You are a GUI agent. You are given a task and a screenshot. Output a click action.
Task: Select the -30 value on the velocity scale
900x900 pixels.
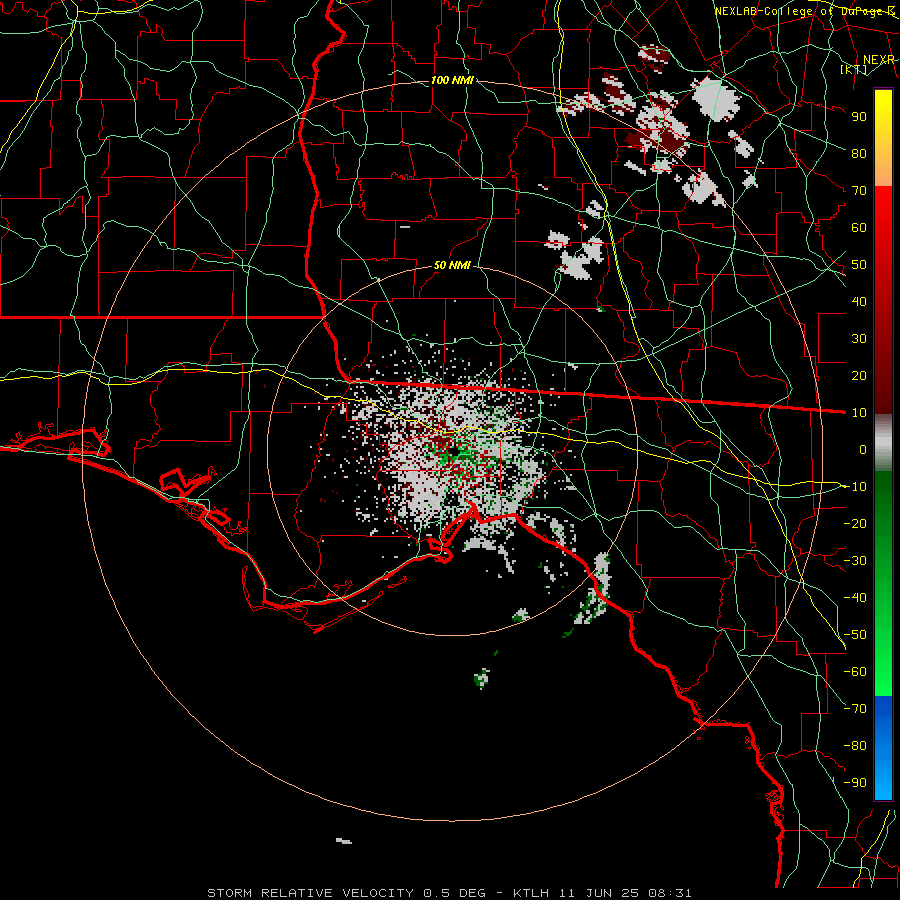pos(855,561)
